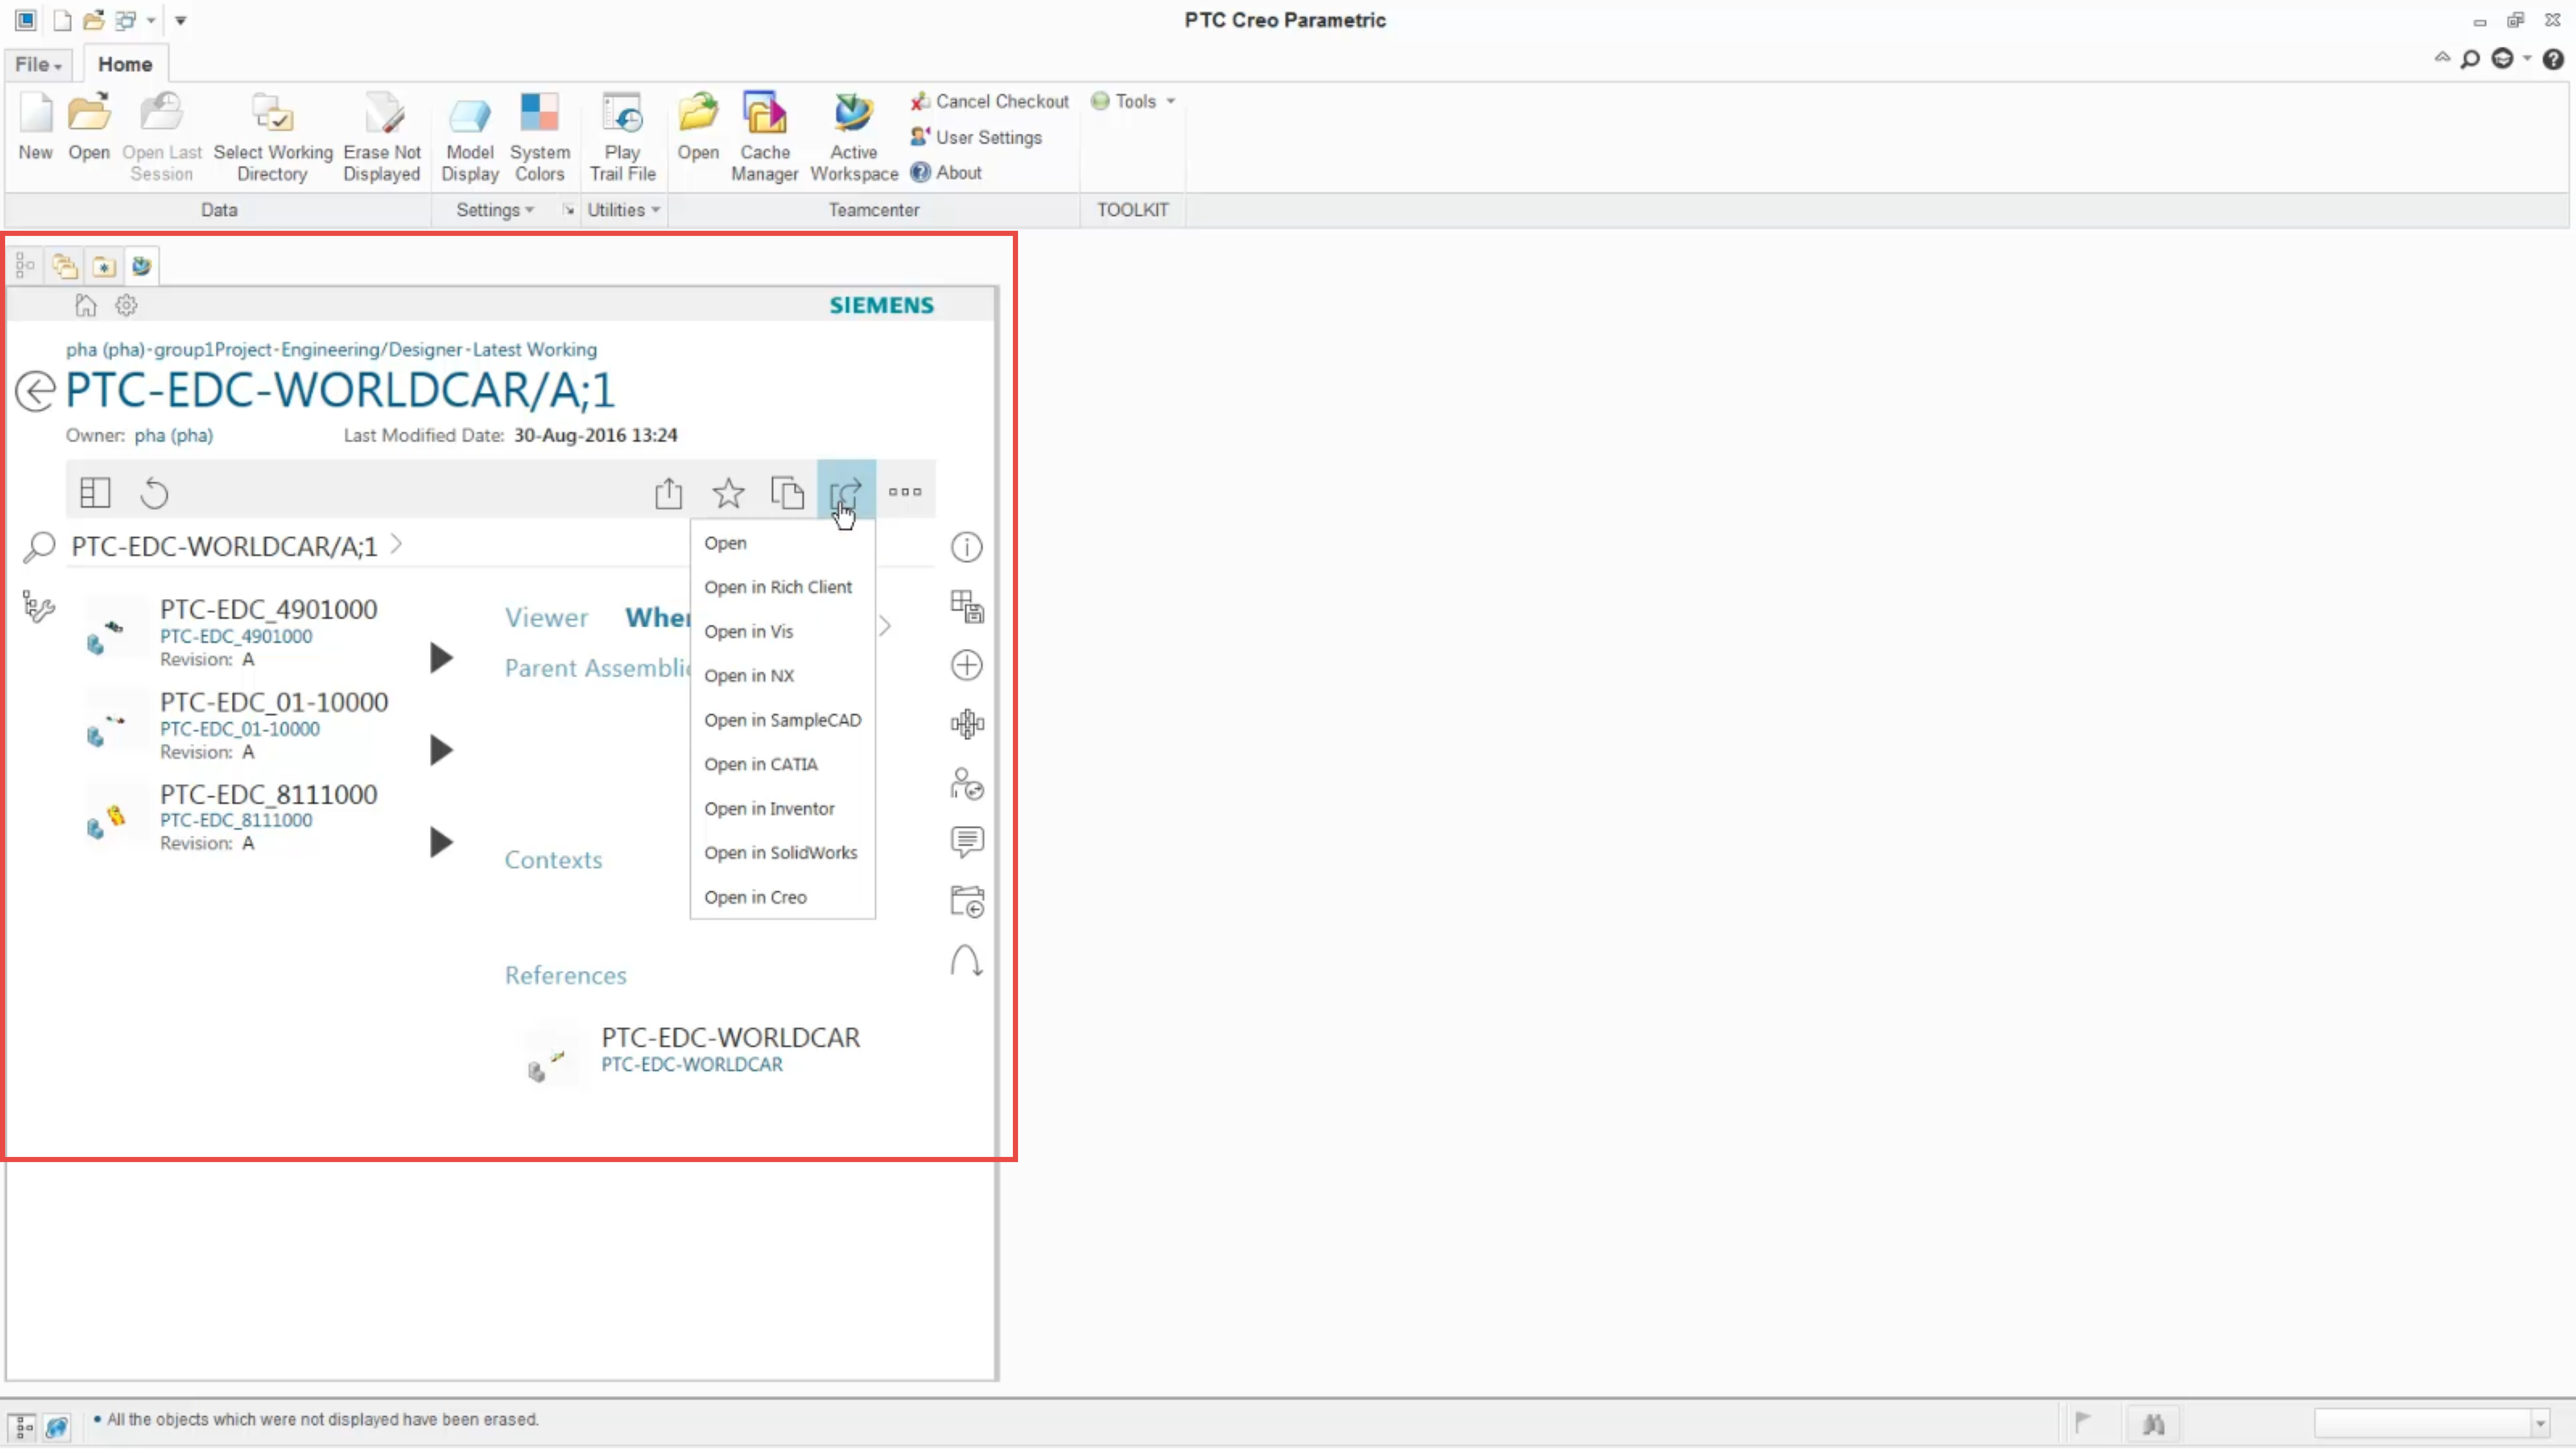
Task: Open User Settings
Action: point(976,137)
